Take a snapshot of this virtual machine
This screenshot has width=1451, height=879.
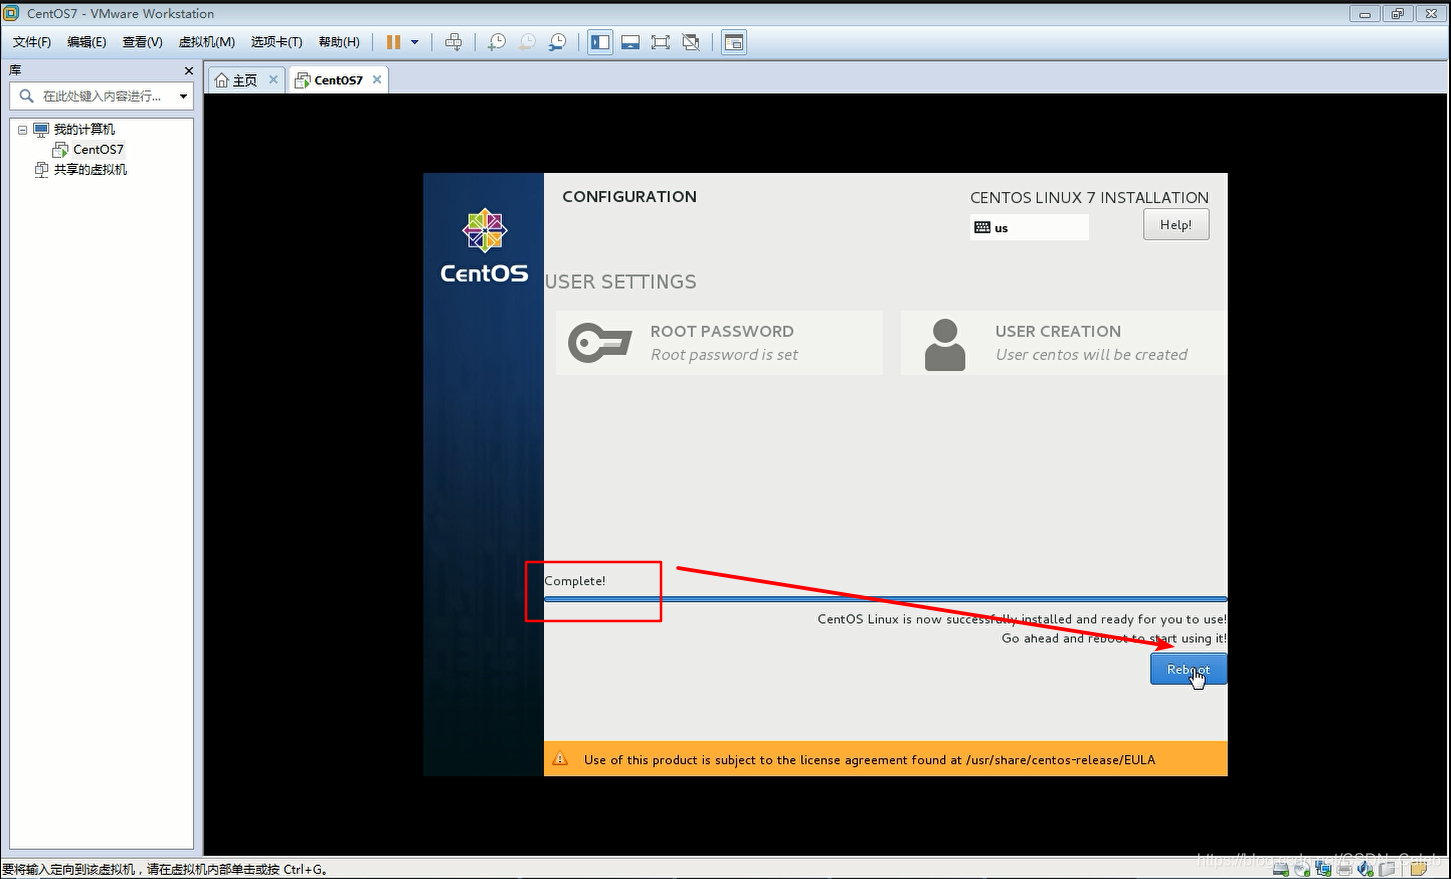pos(496,42)
